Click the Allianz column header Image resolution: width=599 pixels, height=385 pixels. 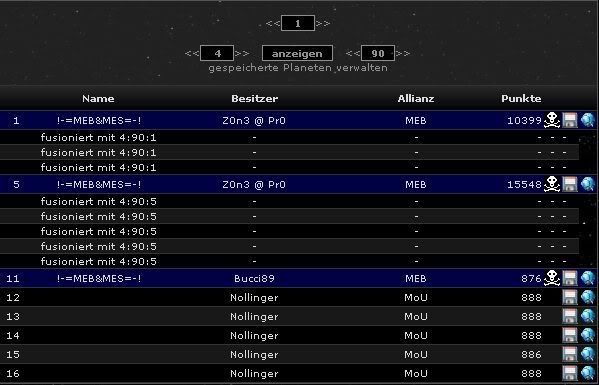tap(416, 99)
